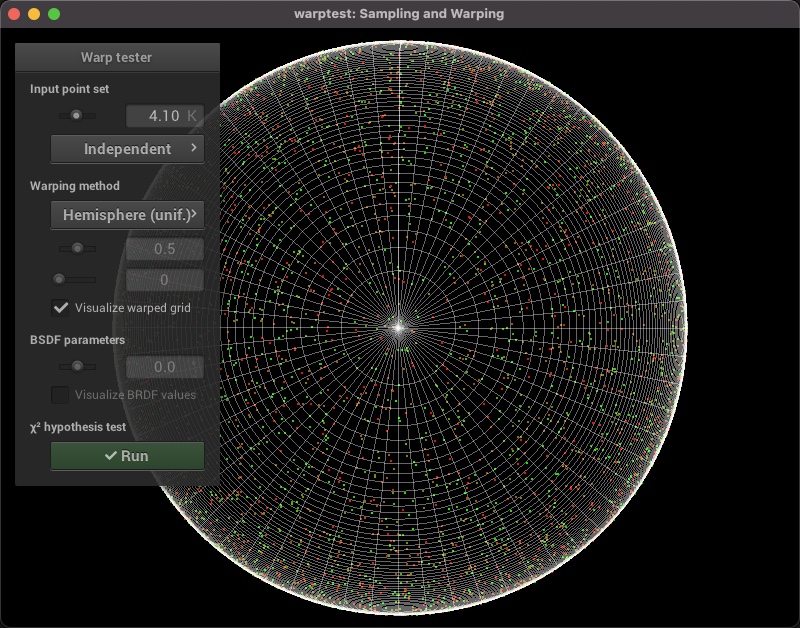Toggle the Visualize BRDF values checkbox
800x628 pixels.
tap(62, 394)
